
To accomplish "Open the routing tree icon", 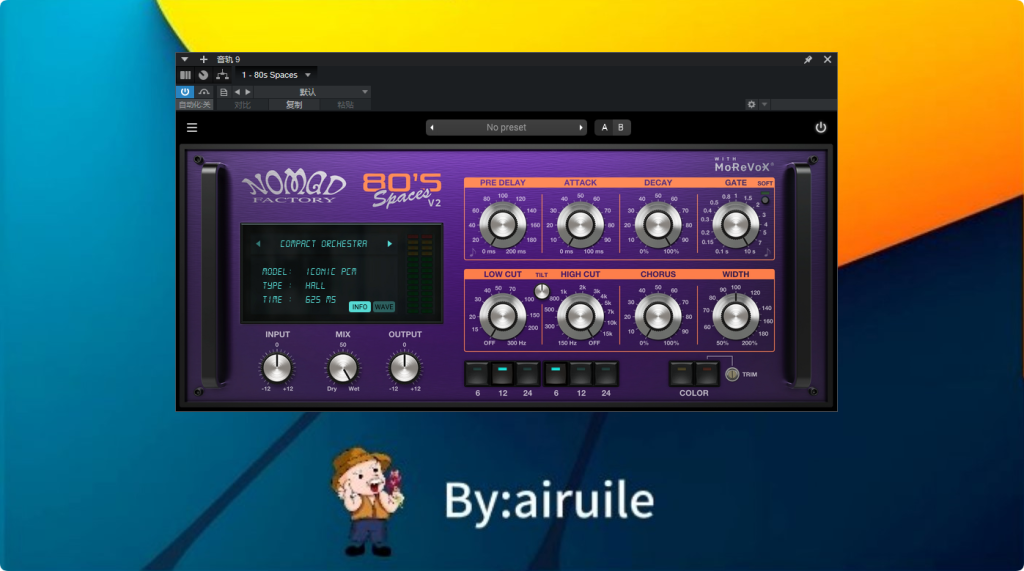I will (223, 75).
